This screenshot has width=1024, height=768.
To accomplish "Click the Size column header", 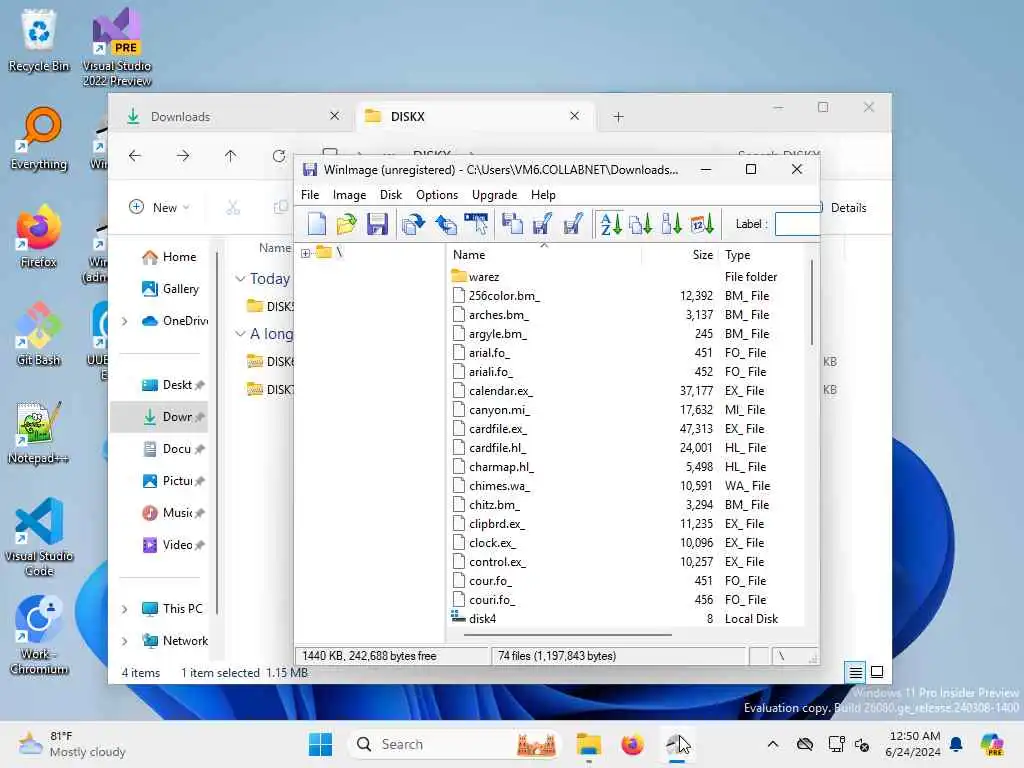I will pos(703,255).
